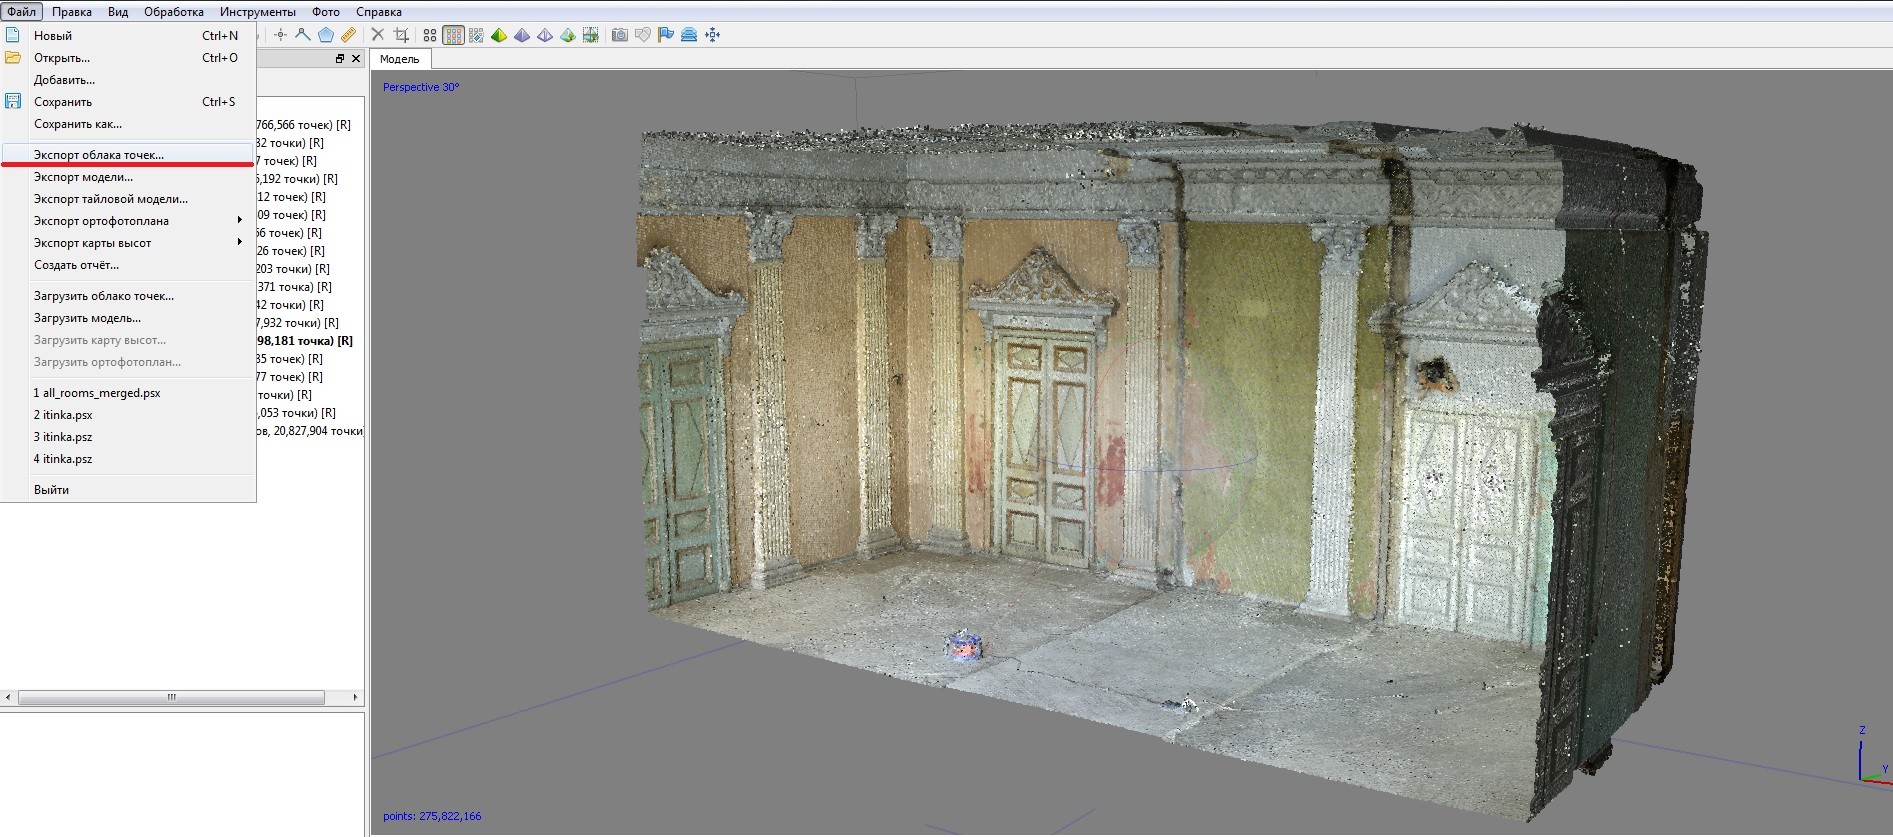This screenshot has width=1893, height=837.
Task: Switch to the Модель tab
Action: coord(400,59)
